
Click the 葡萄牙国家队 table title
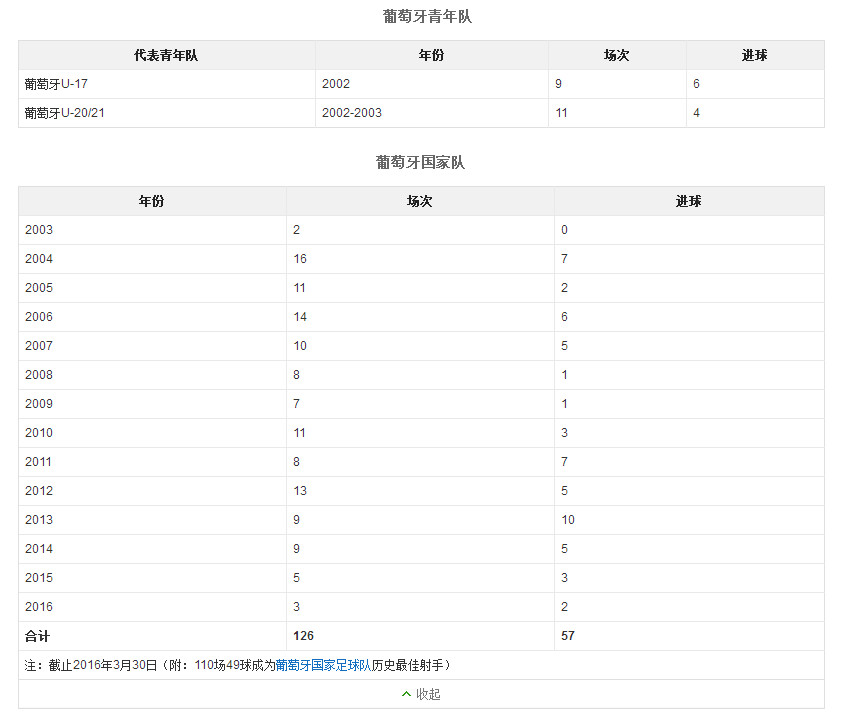tap(421, 162)
